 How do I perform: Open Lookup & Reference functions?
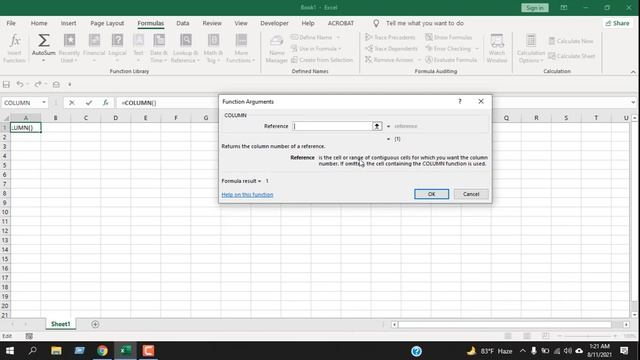tap(185, 48)
